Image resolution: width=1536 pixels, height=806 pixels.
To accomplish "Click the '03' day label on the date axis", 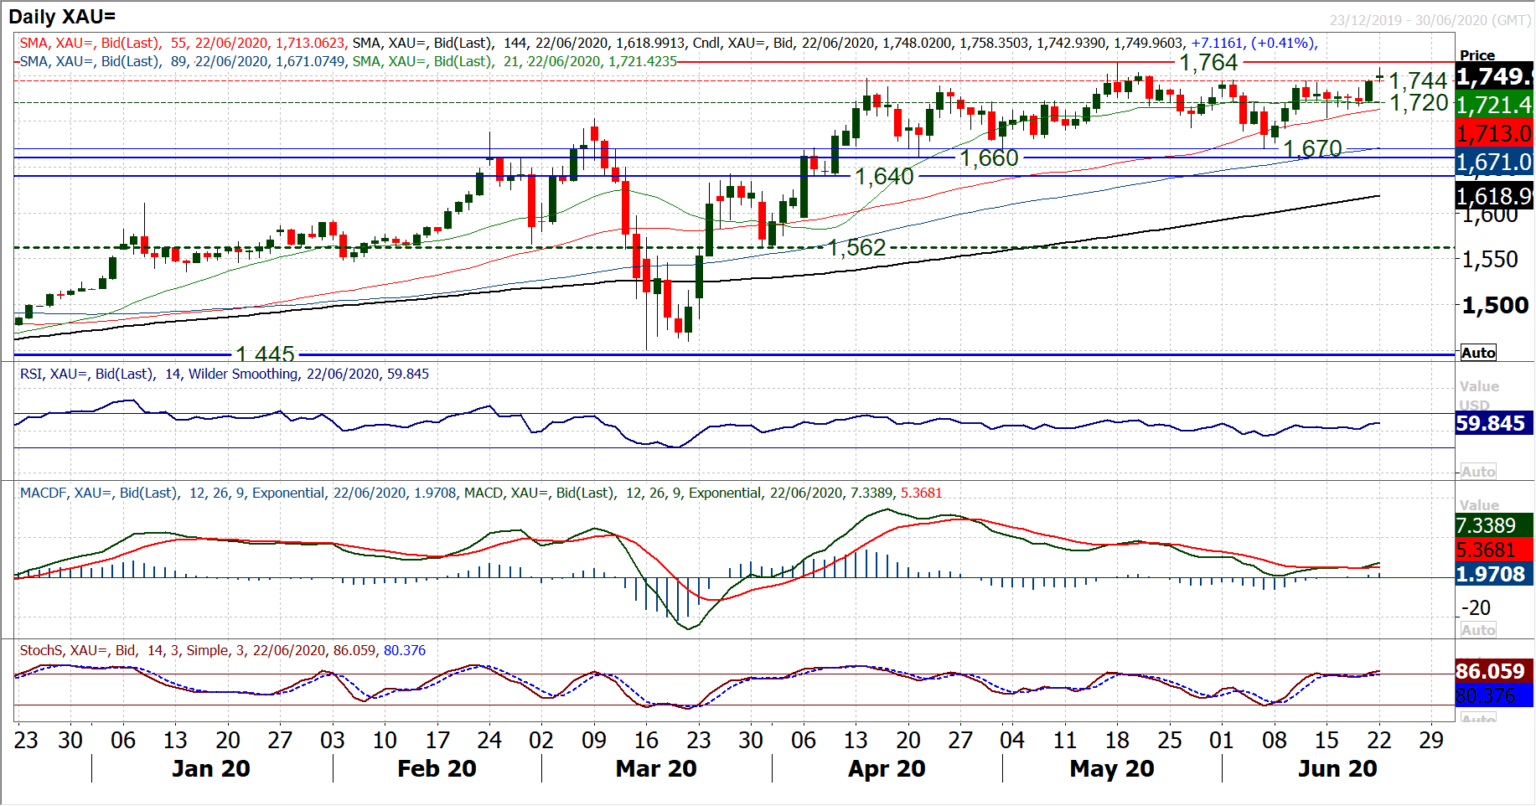I will click(x=334, y=740).
